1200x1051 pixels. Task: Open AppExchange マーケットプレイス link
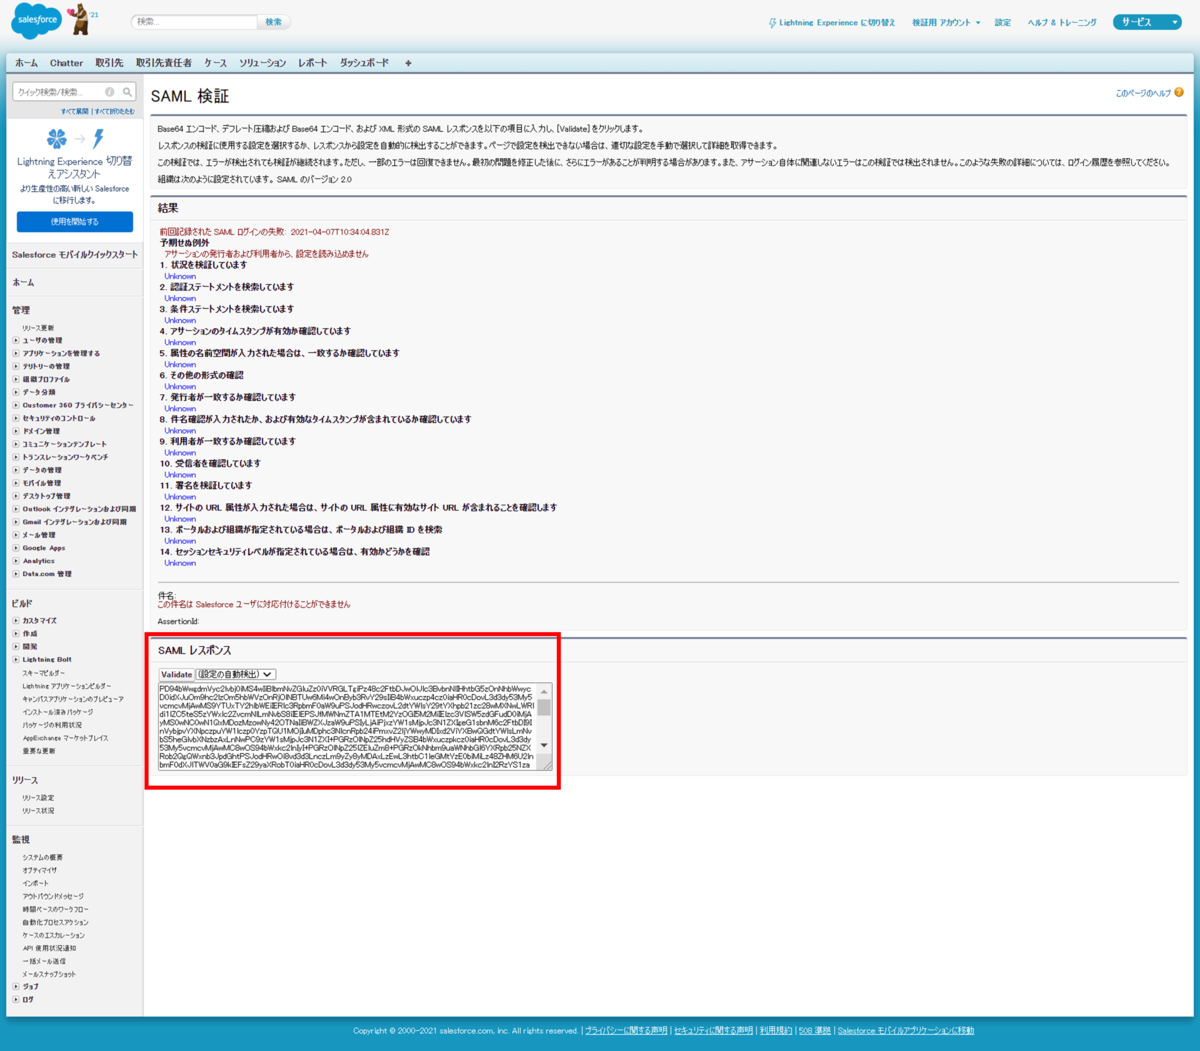(x=65, y=738)
